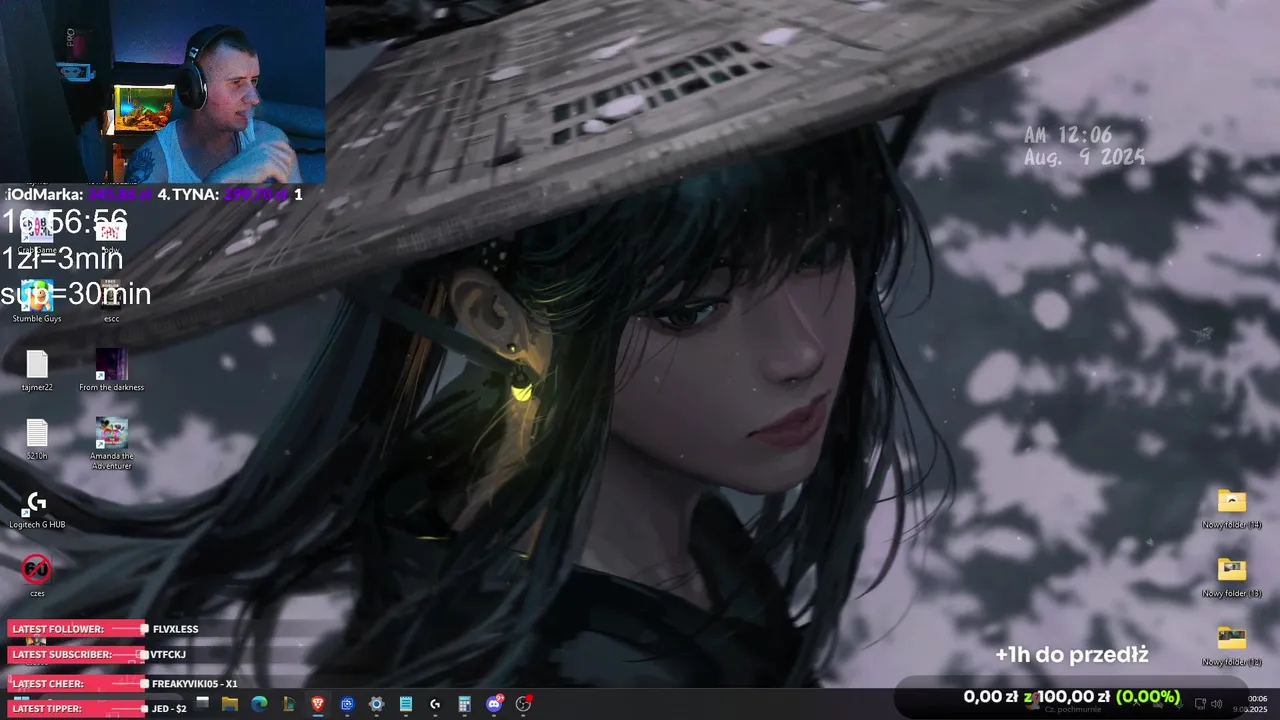Click the donation goal 100,00 zł text

pos(1073,696)
